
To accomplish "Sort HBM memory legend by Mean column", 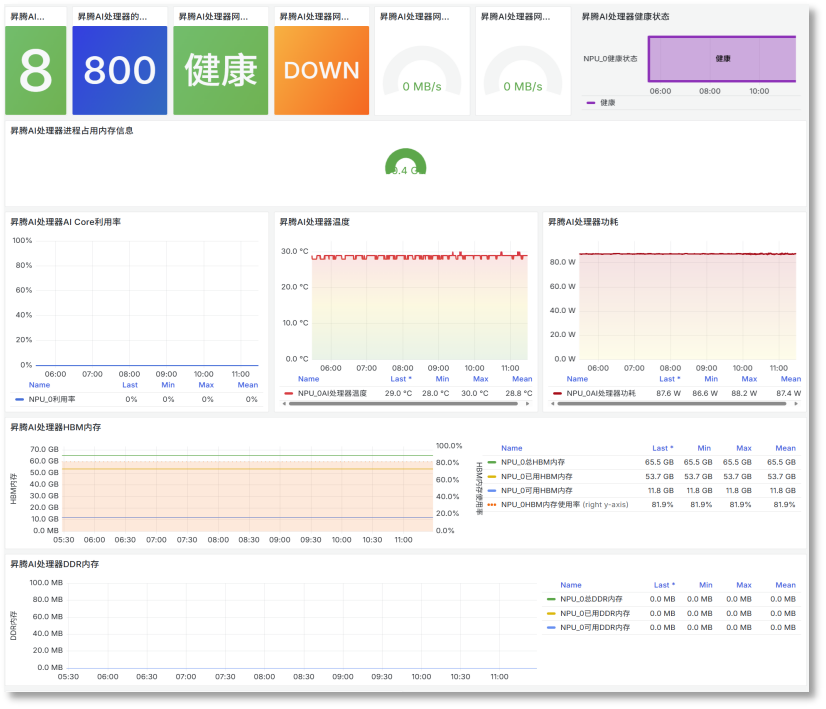I will pyautogui.click(x=785, y=448).
